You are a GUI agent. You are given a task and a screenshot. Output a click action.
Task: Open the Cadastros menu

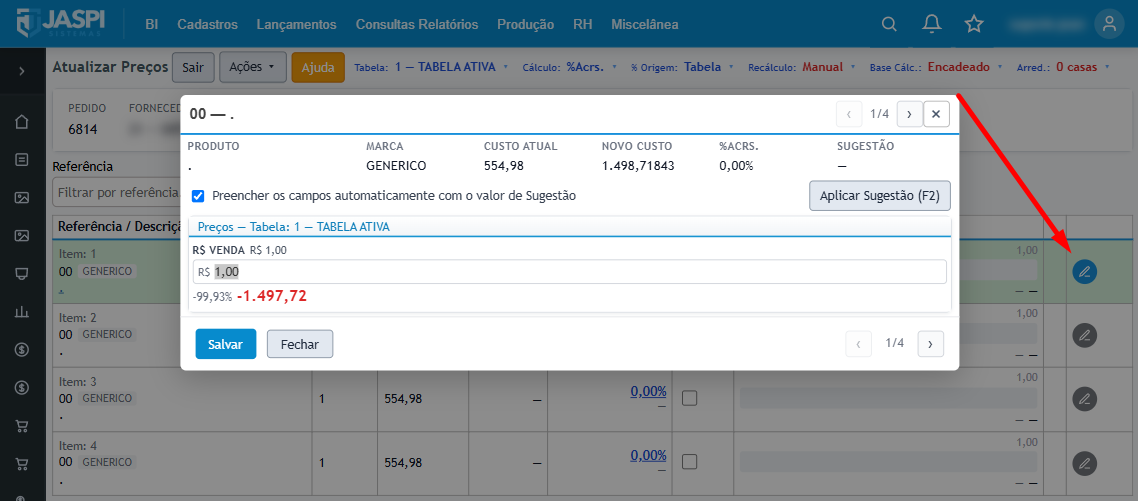(x=208, y=24)
